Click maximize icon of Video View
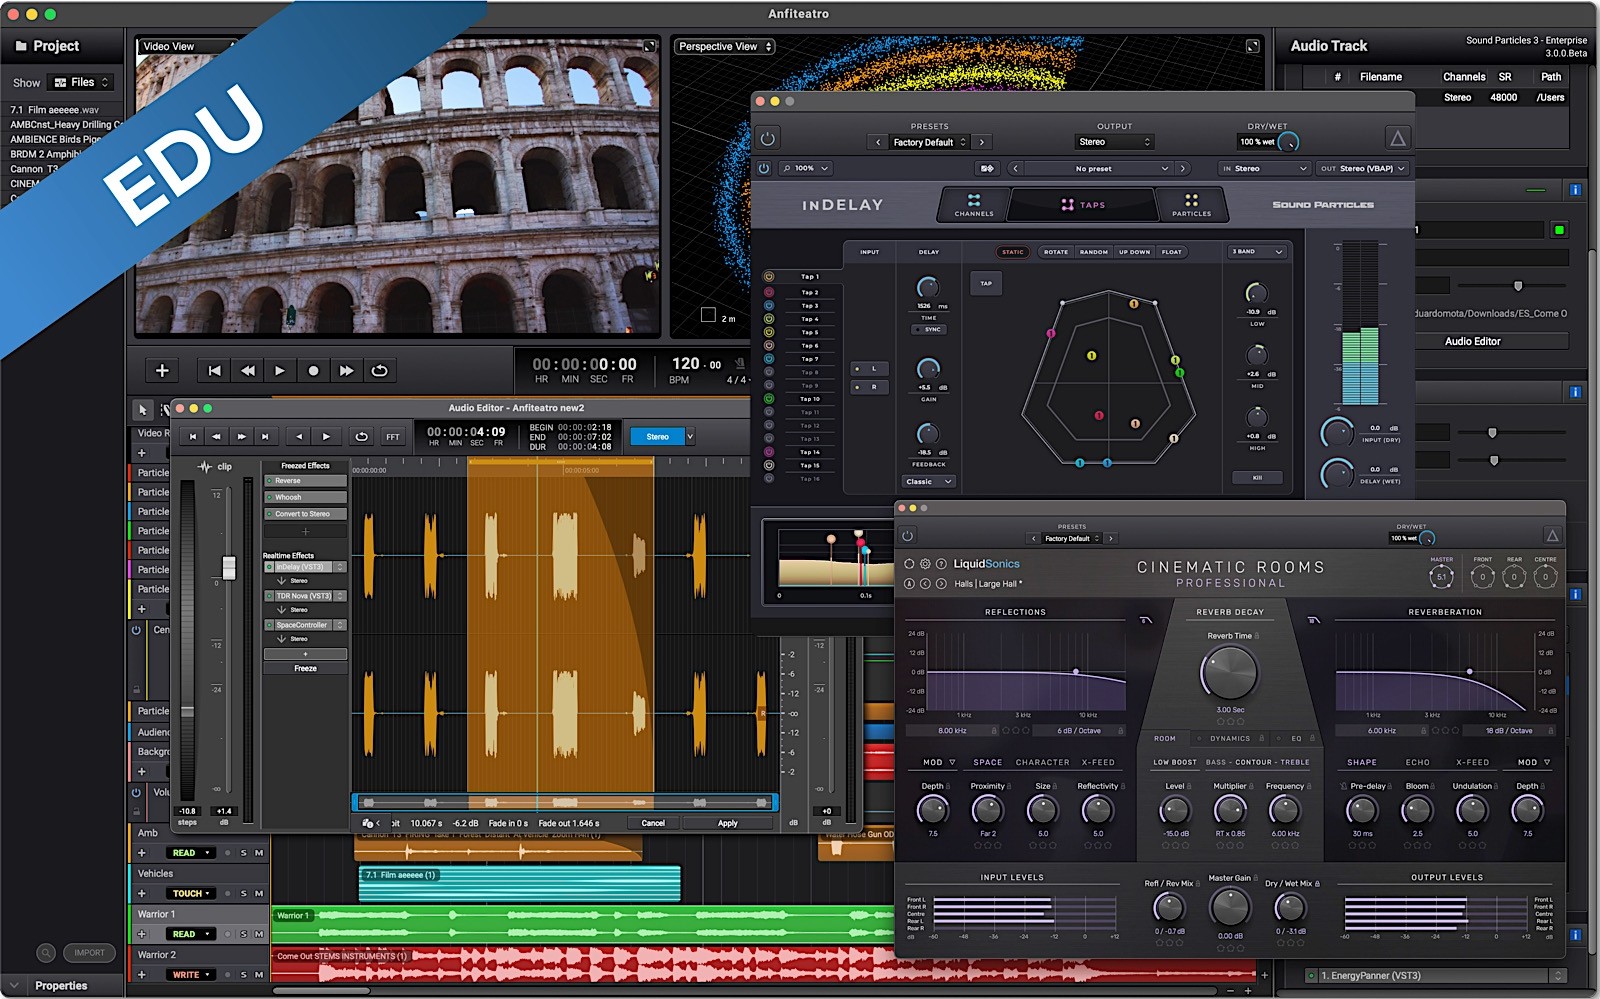The height and width of the screenshot is (999, 1600). click(x=649, y=46)
